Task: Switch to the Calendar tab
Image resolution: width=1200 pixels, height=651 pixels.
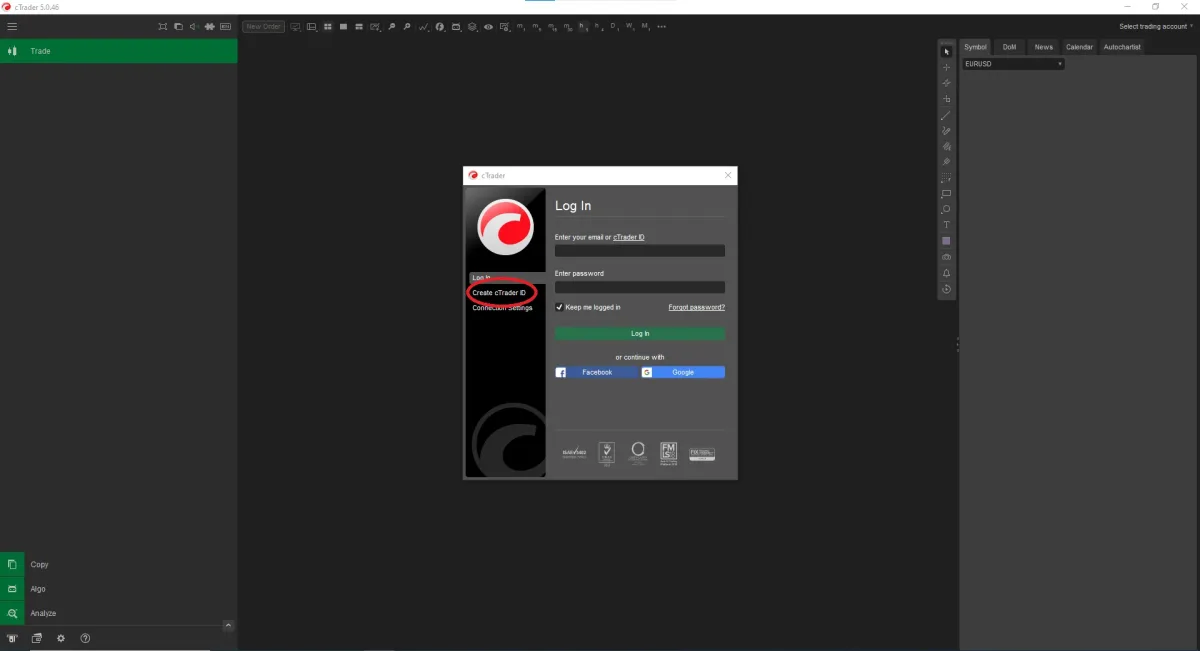Action: [1079, 47]
